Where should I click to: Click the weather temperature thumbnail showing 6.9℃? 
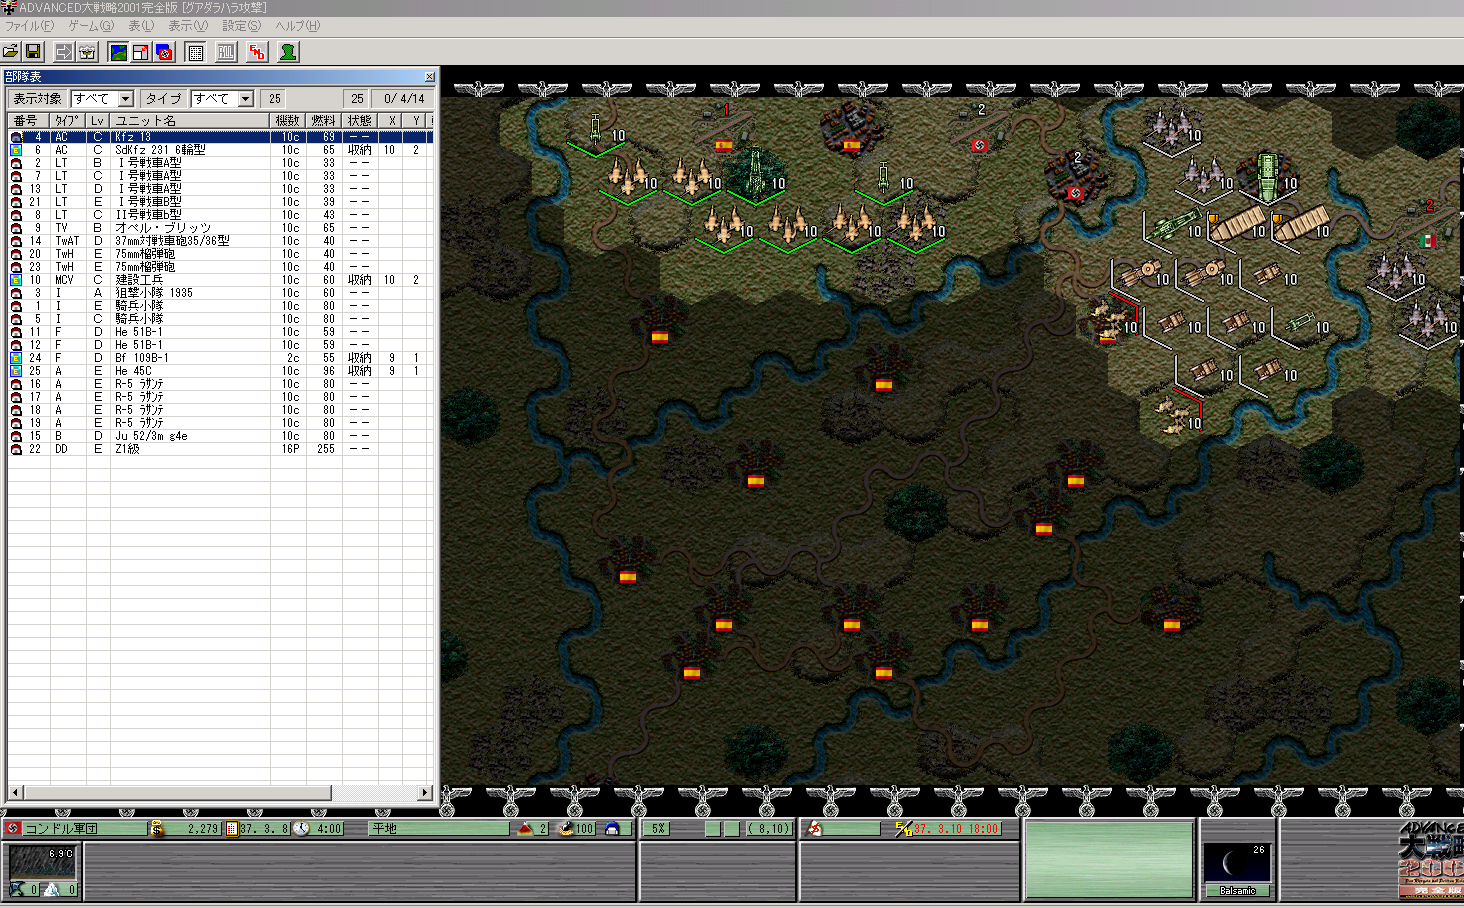[42, 862]
